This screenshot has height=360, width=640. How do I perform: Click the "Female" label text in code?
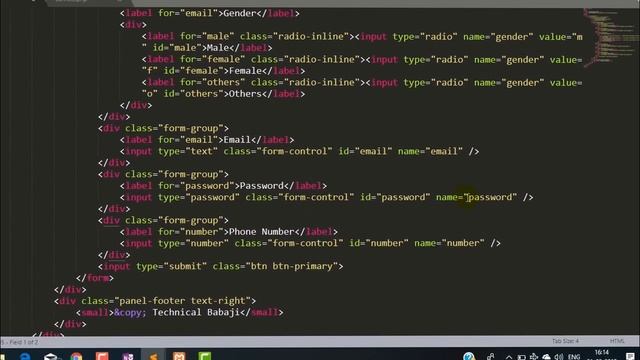pyautogui.click(x=245, y=71)
